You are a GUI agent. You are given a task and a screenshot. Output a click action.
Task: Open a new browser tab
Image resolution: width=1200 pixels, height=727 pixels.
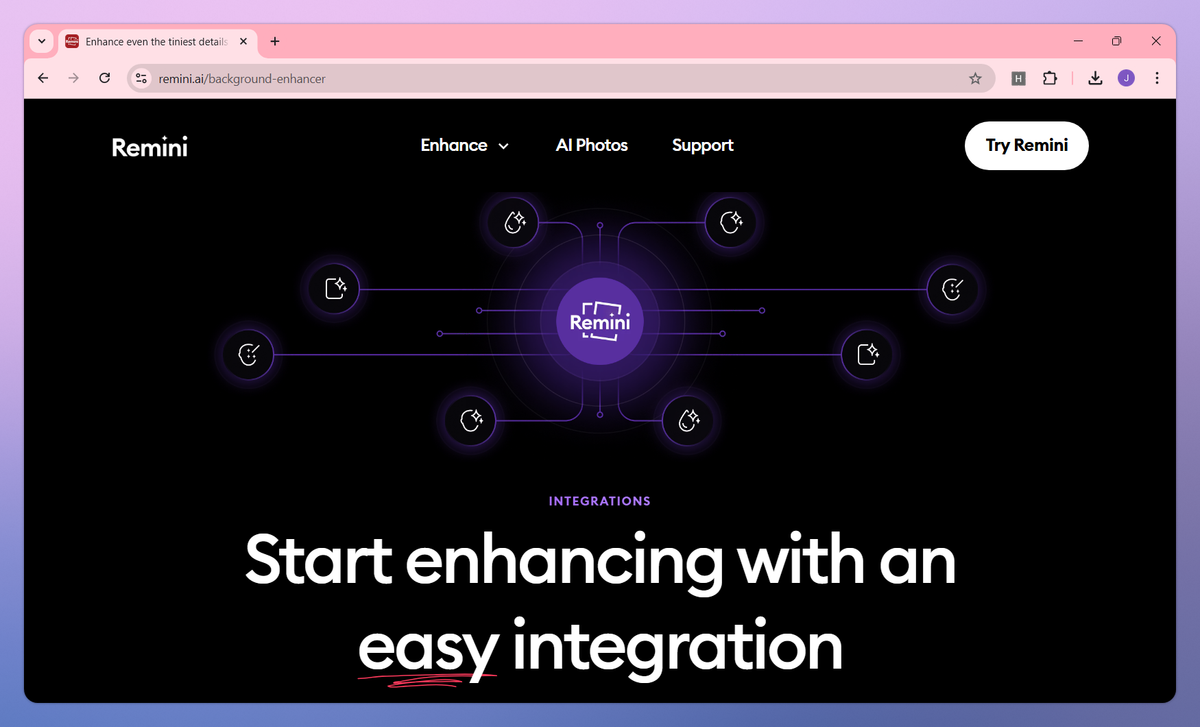(x=275, y=41)
